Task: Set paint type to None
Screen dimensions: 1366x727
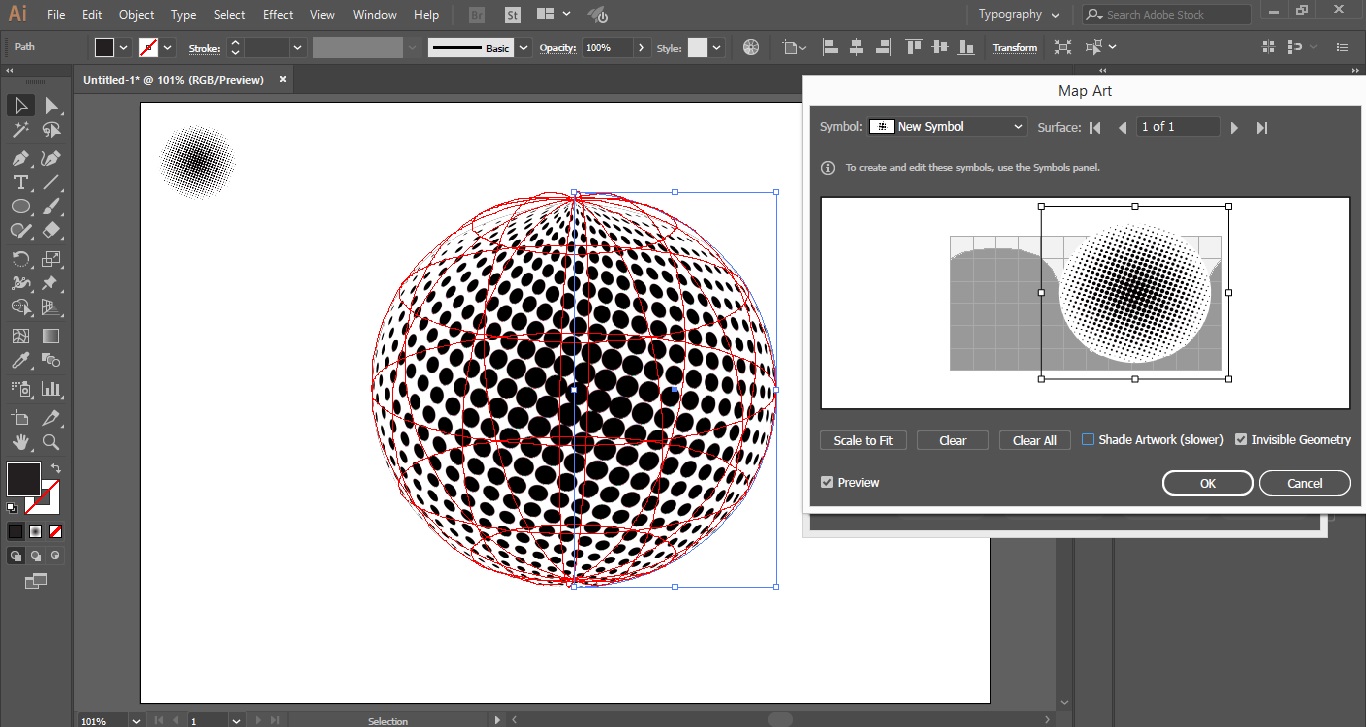Action: pyautogui.click(x=56, y=531)
